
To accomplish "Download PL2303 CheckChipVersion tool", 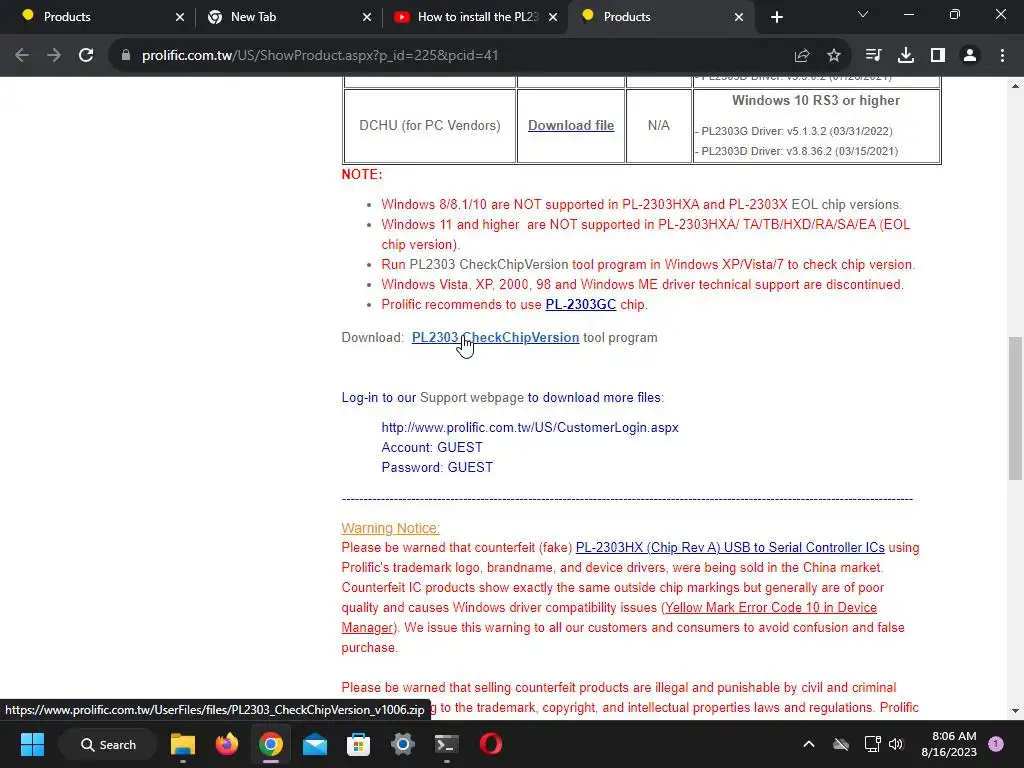I will click(x=495, y=338).
